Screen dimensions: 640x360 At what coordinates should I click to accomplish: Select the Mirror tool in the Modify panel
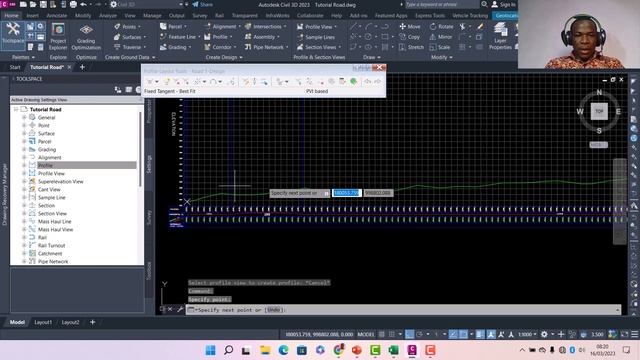click(x=441, y=37)
